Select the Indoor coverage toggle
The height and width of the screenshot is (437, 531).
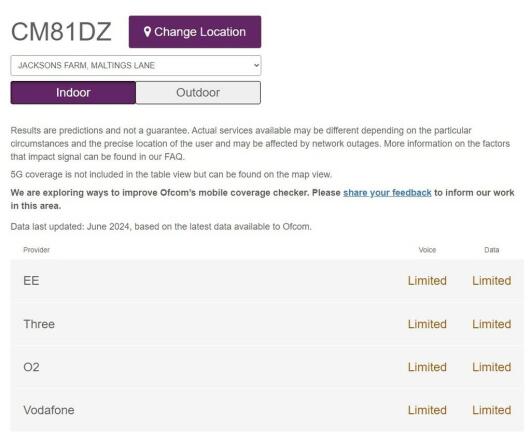coord(73,92)
